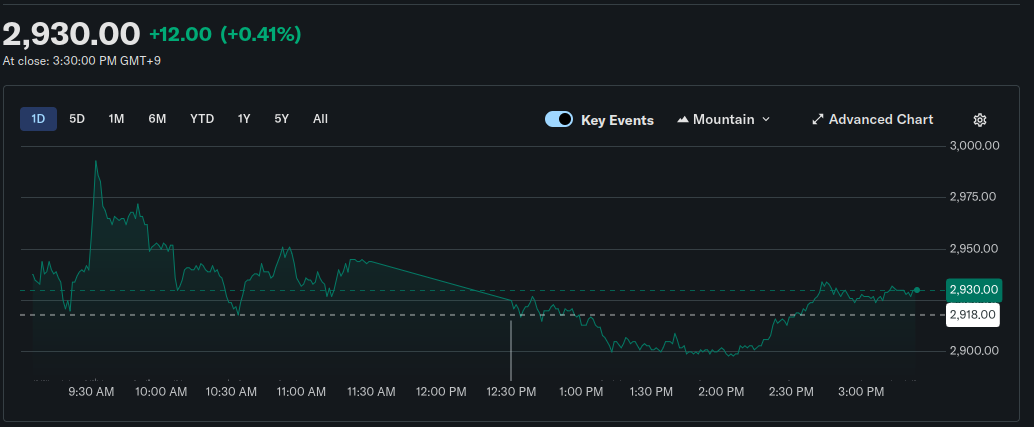Click the 1:00 PM time label

pos(581,392)
